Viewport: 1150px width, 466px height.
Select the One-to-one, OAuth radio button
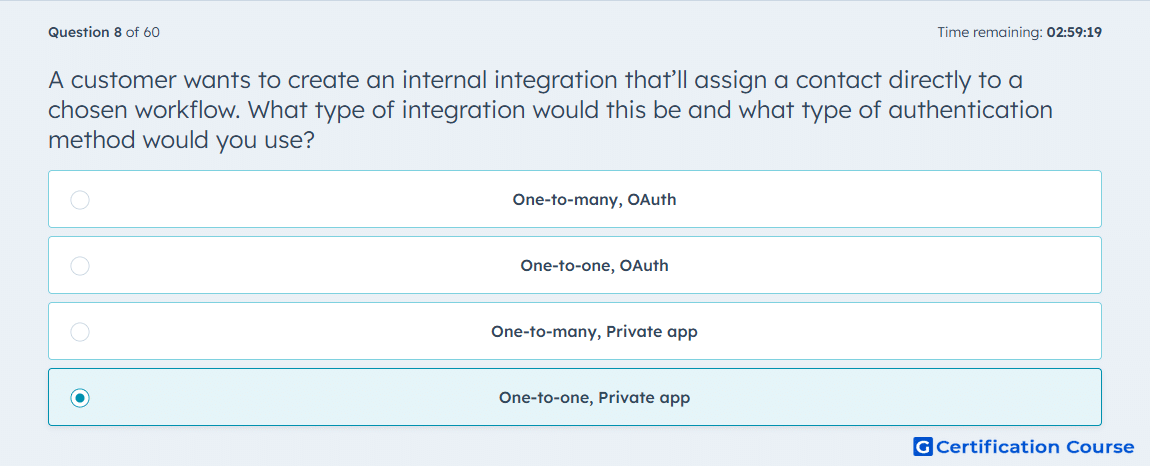[x=80, y=266]
